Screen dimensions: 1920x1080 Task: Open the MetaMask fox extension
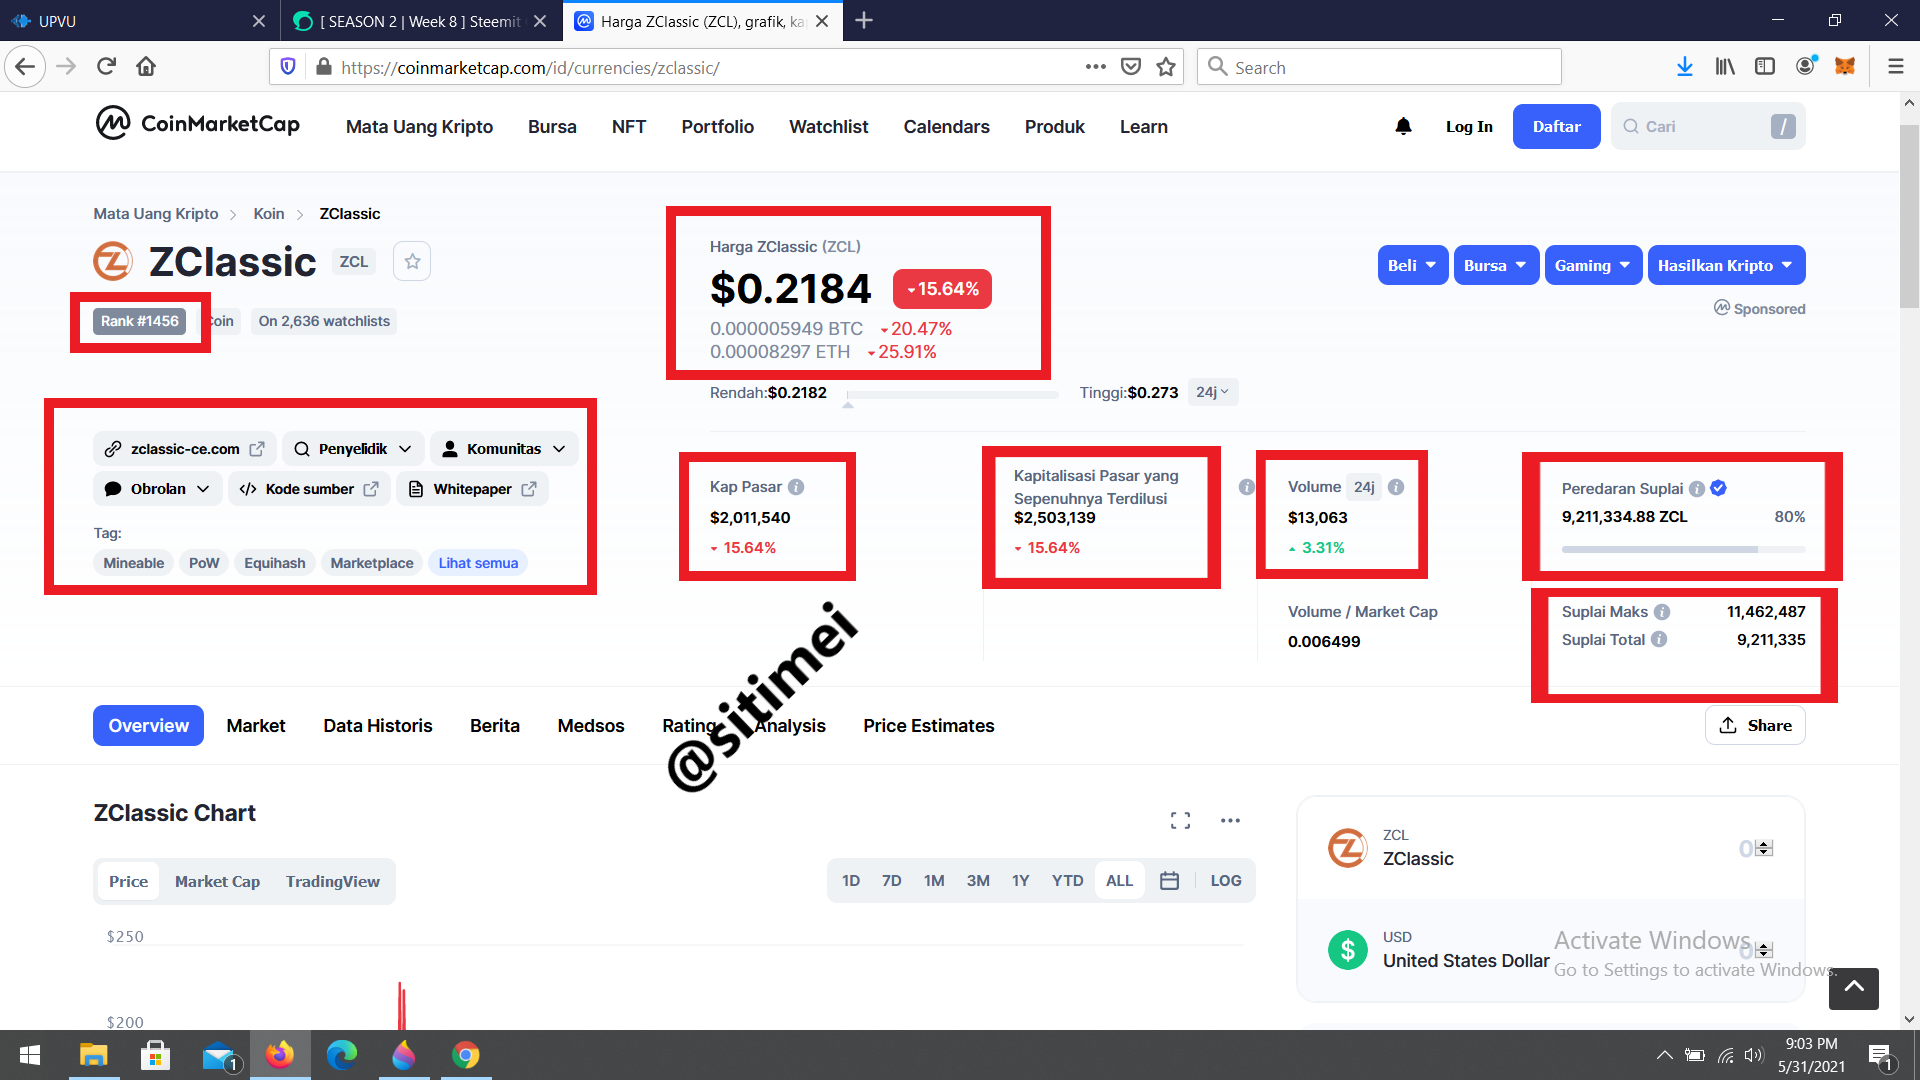point(1845,67)
